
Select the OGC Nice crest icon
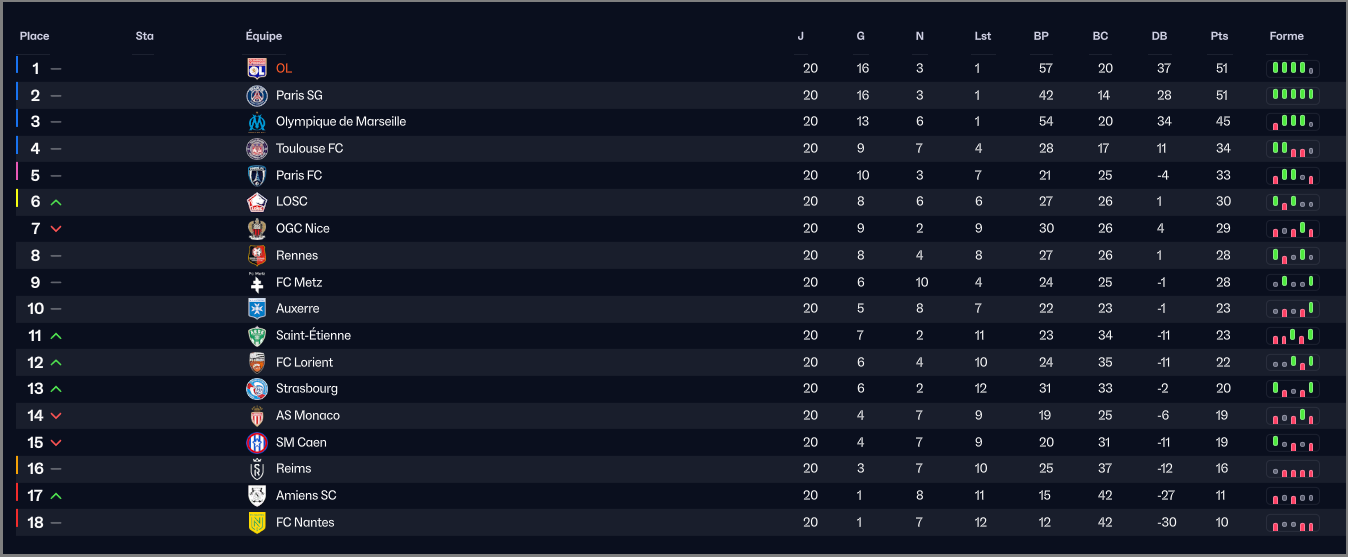[x=257, y=228]
